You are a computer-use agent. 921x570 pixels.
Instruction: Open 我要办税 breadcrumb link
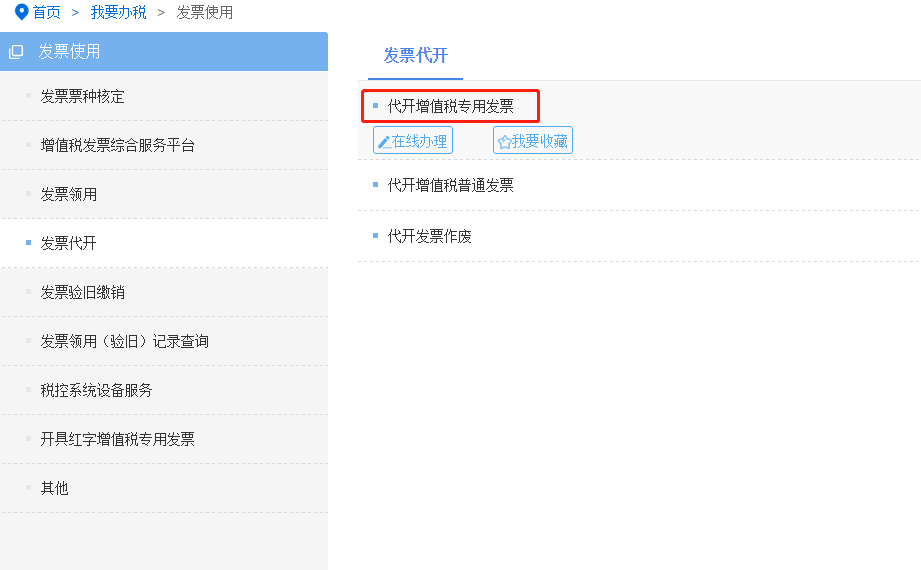[119, 12]
